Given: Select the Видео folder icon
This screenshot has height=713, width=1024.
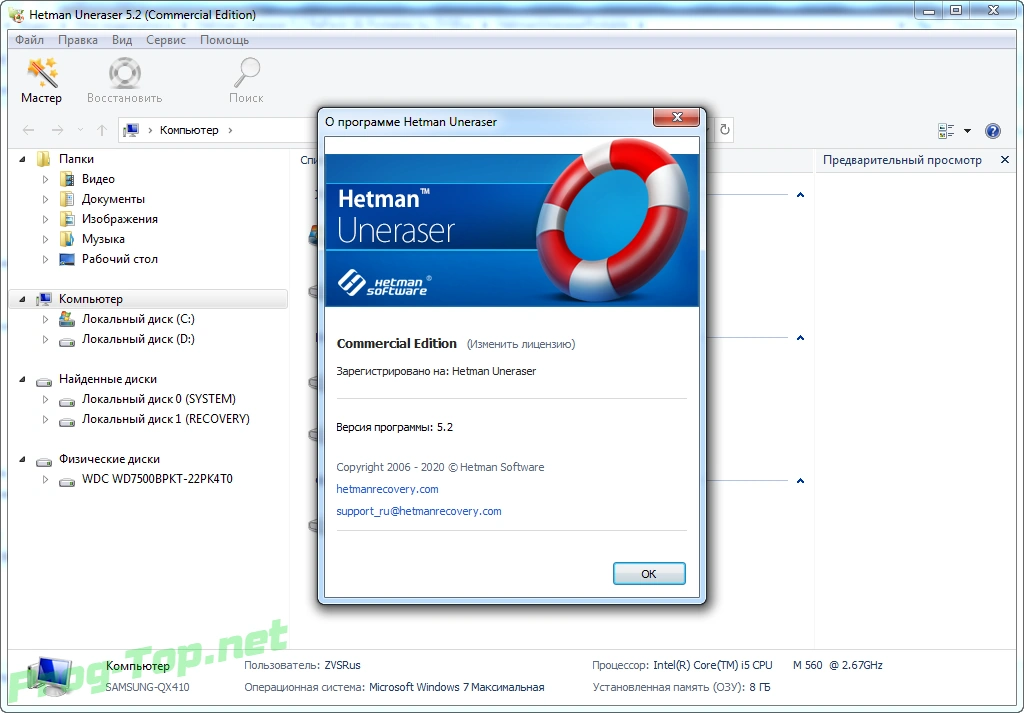Looking at the screenshot, I should [67, 179].
